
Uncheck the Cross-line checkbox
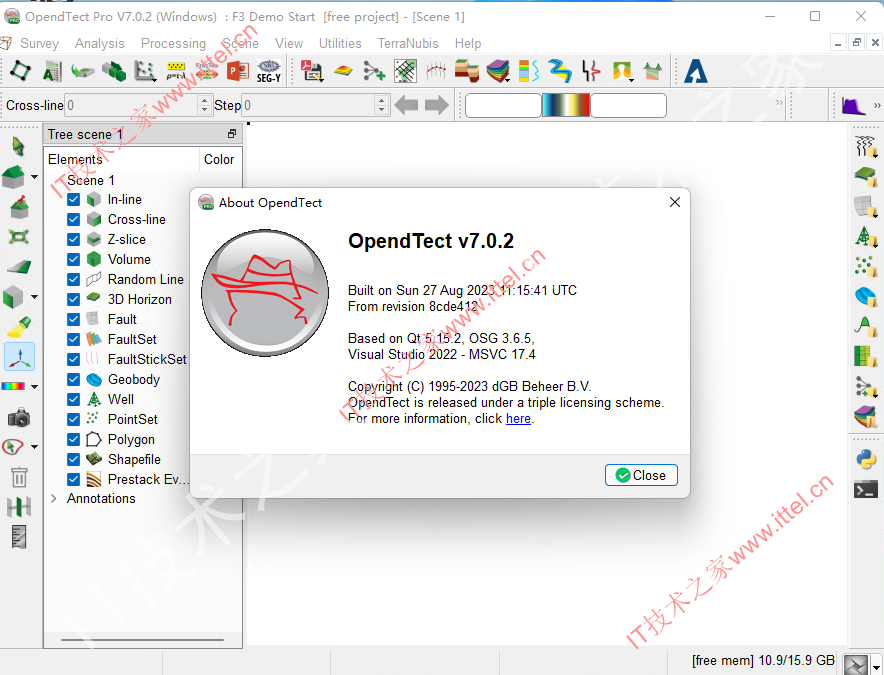point(73,219)
